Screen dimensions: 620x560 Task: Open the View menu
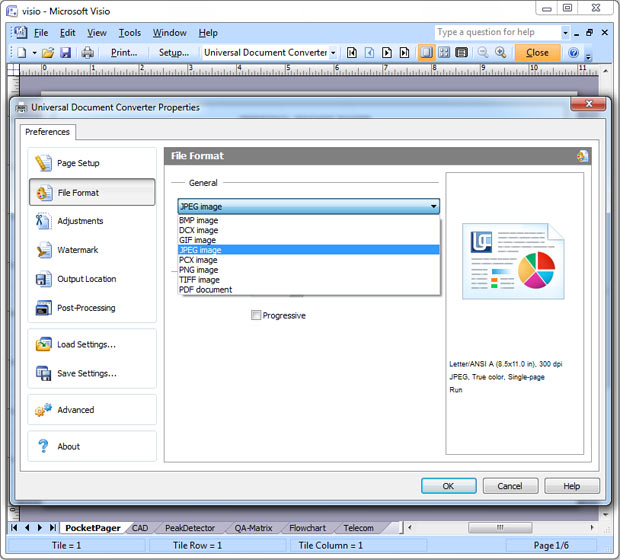(x=97, y=33)
